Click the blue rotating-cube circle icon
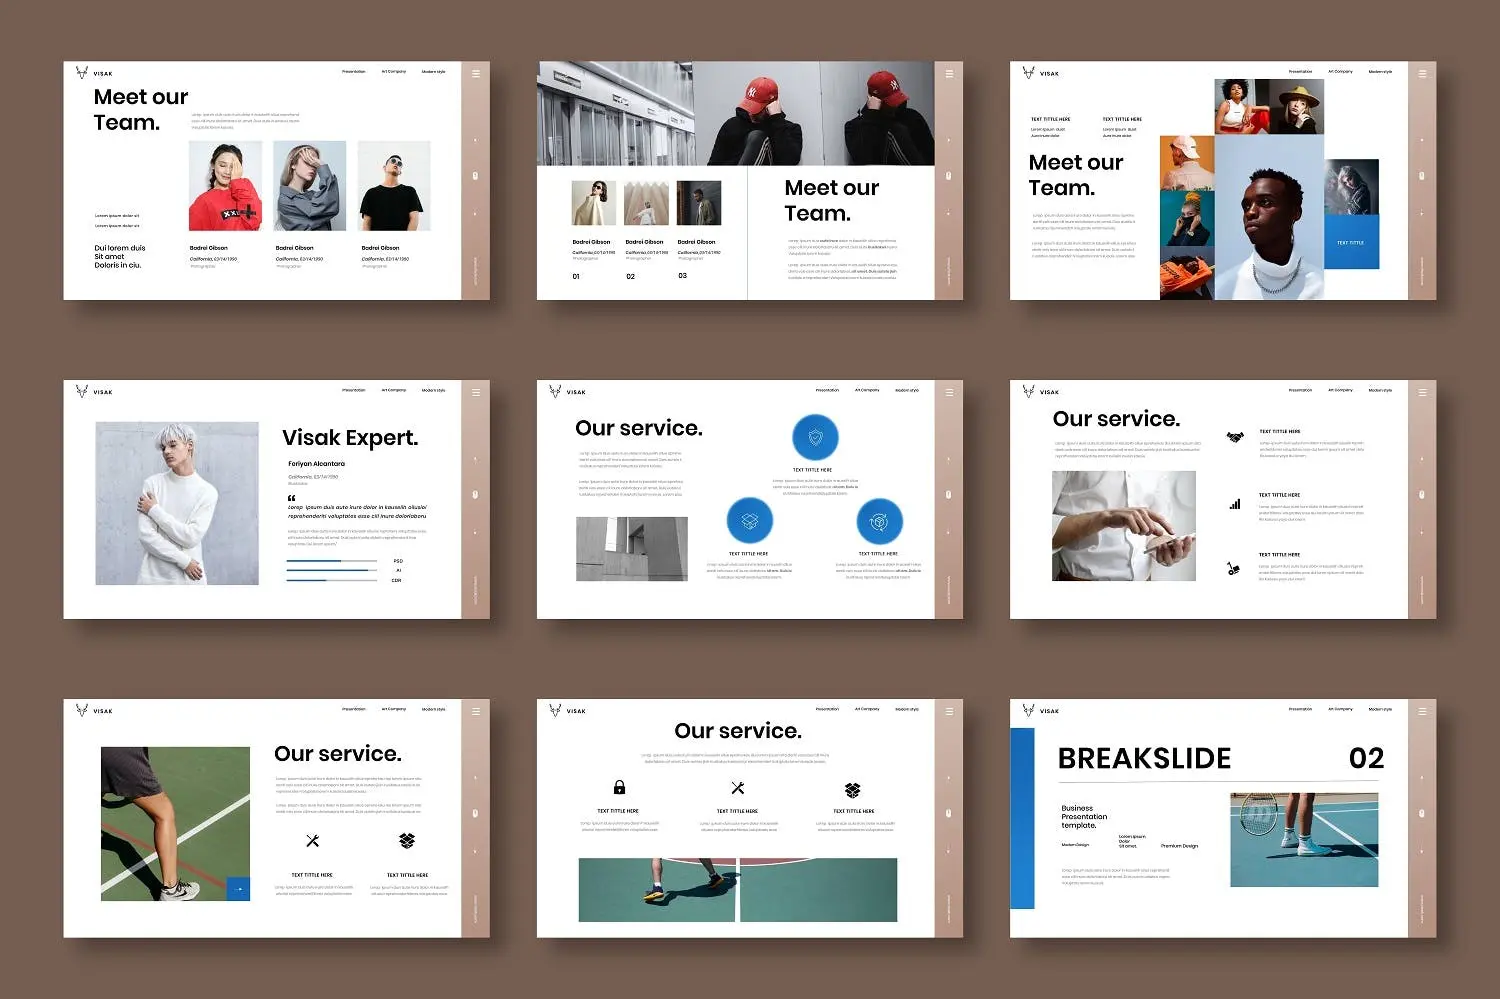Viewport: 1500px width, 999px height. click(880, 521)
